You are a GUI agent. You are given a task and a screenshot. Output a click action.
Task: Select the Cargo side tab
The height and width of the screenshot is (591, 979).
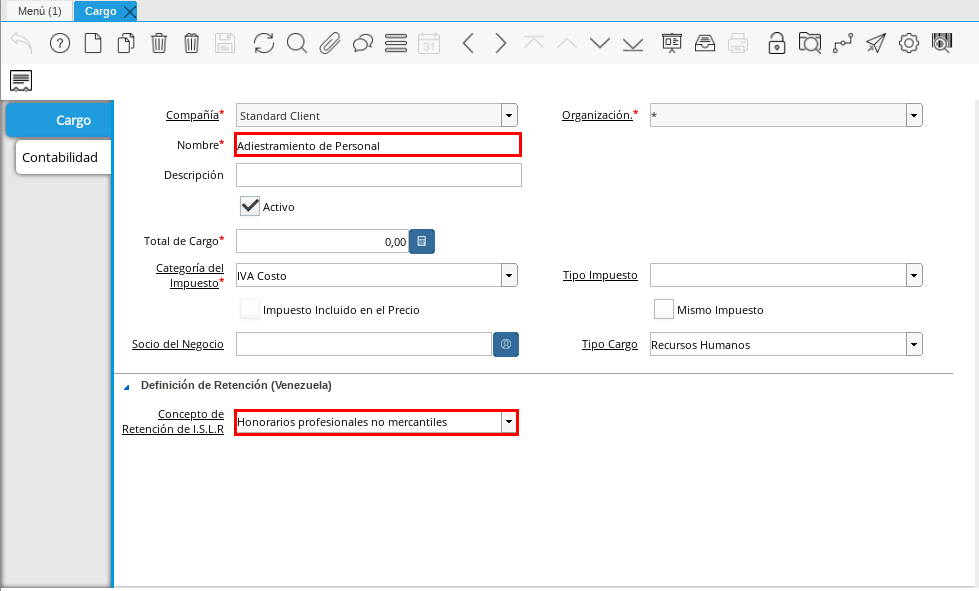pyautogui.click(x=59, y=120)
